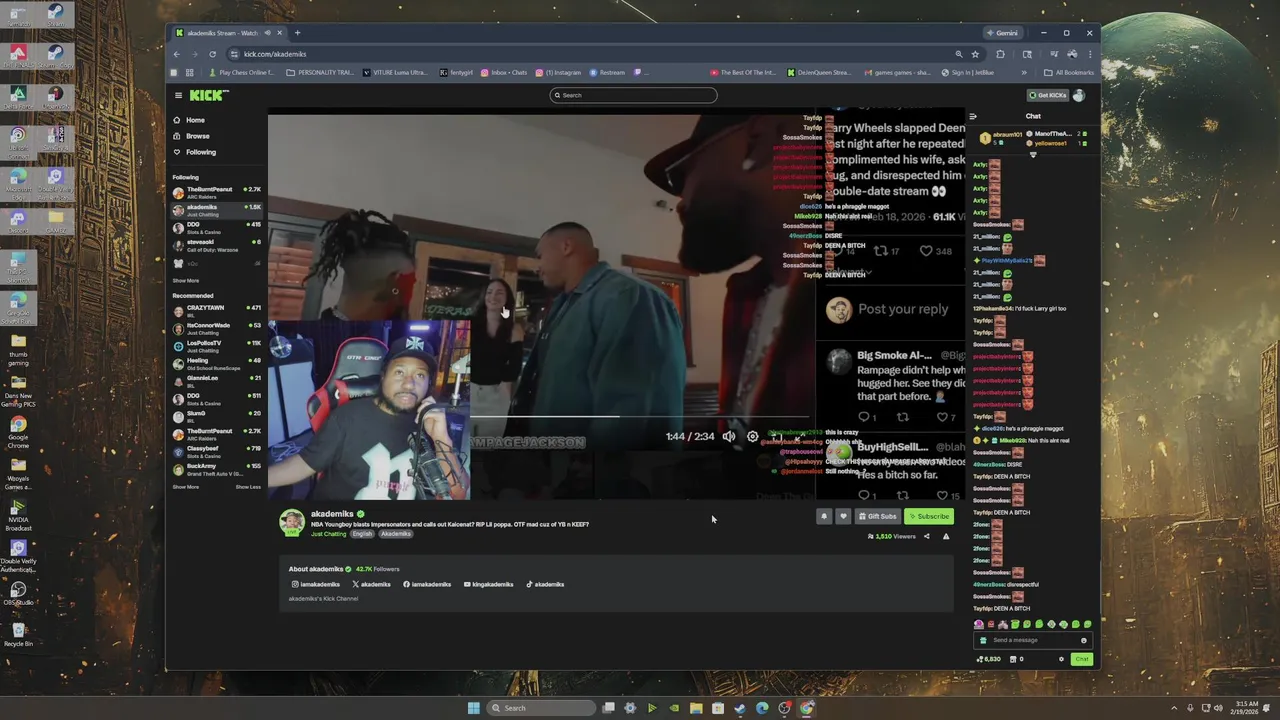Viewport: 1280px width, 720px height.
Task: Open the chat settings gear icon
Action: click(1061, 659)
